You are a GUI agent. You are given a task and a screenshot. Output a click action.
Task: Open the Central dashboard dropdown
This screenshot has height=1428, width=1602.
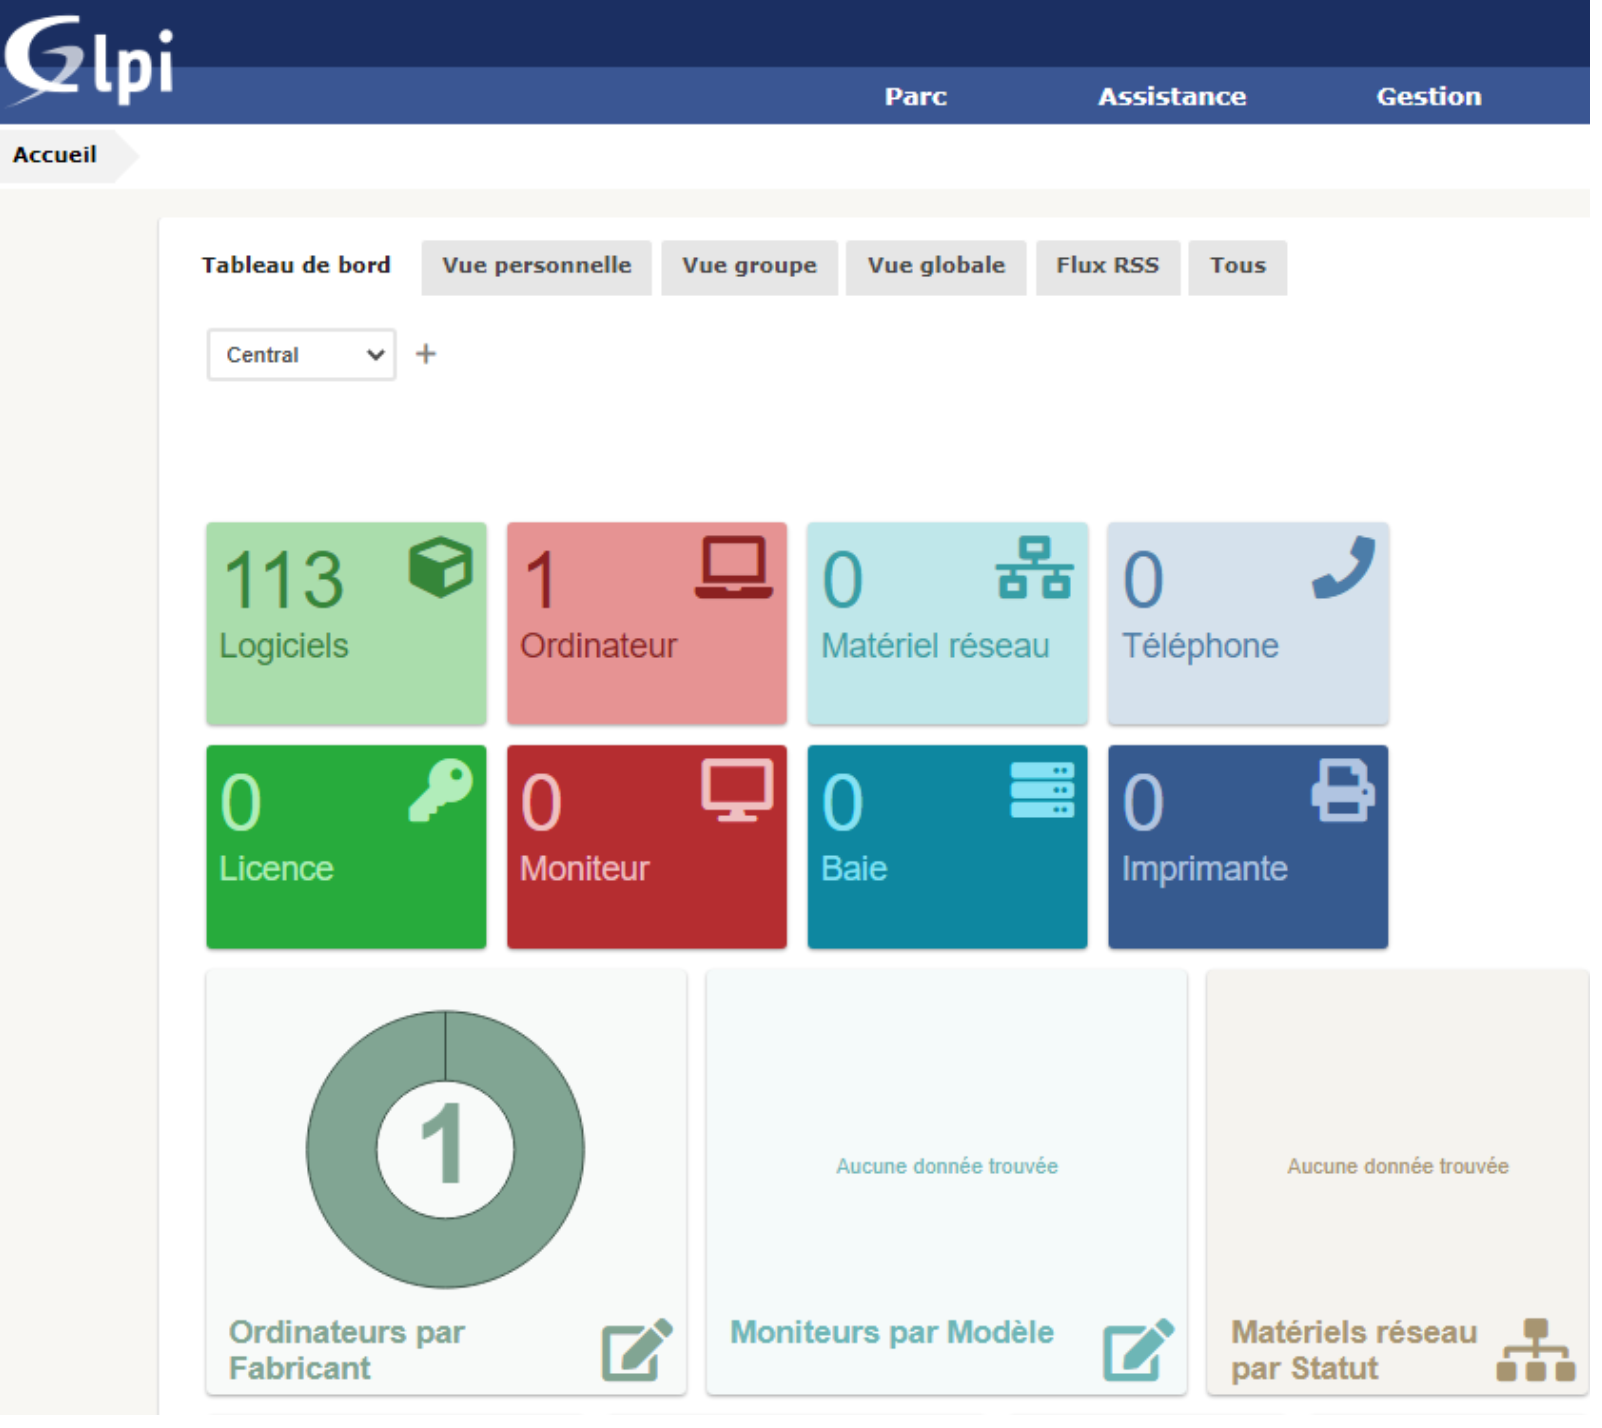301,356
